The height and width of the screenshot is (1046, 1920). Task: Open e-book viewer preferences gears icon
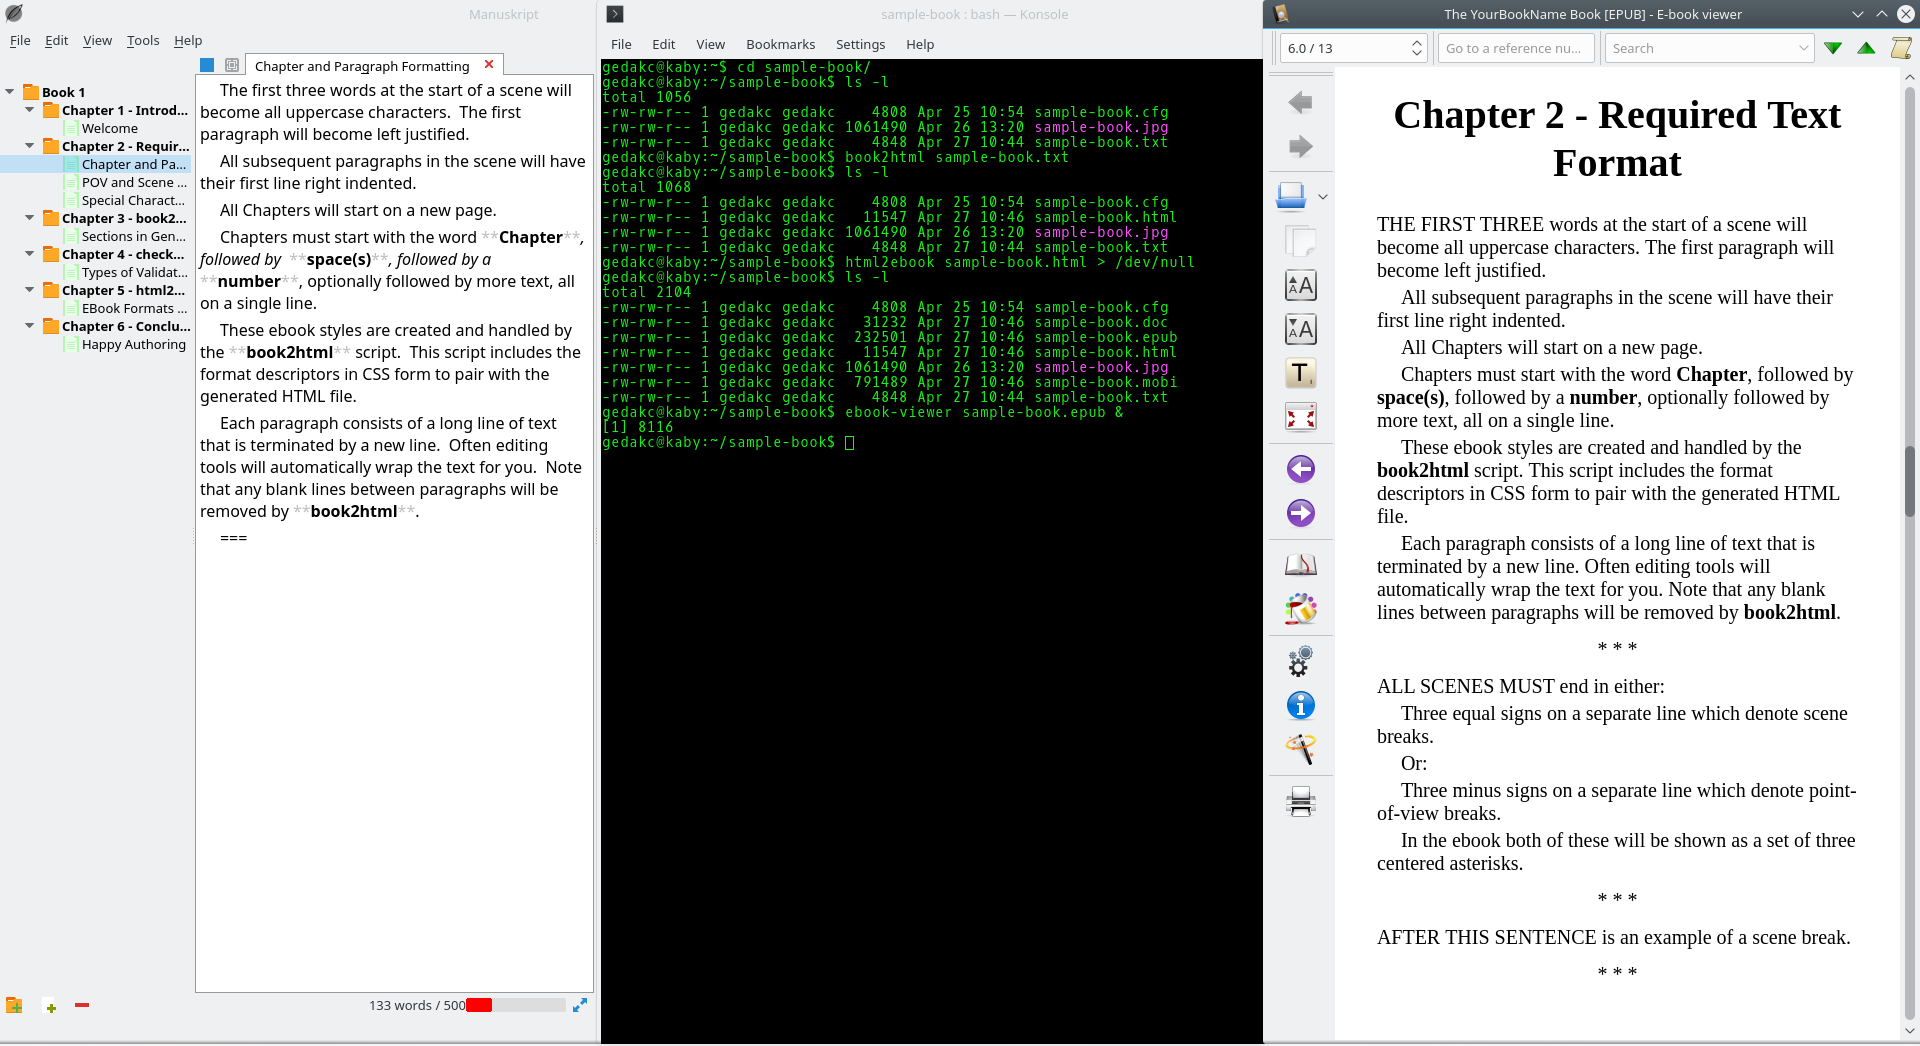pyautogui.click(x=1300, y=661)
